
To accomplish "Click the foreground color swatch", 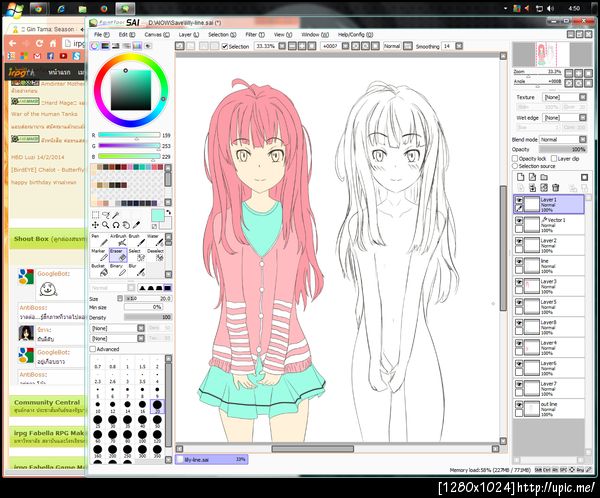I will (x=157, y=216).
